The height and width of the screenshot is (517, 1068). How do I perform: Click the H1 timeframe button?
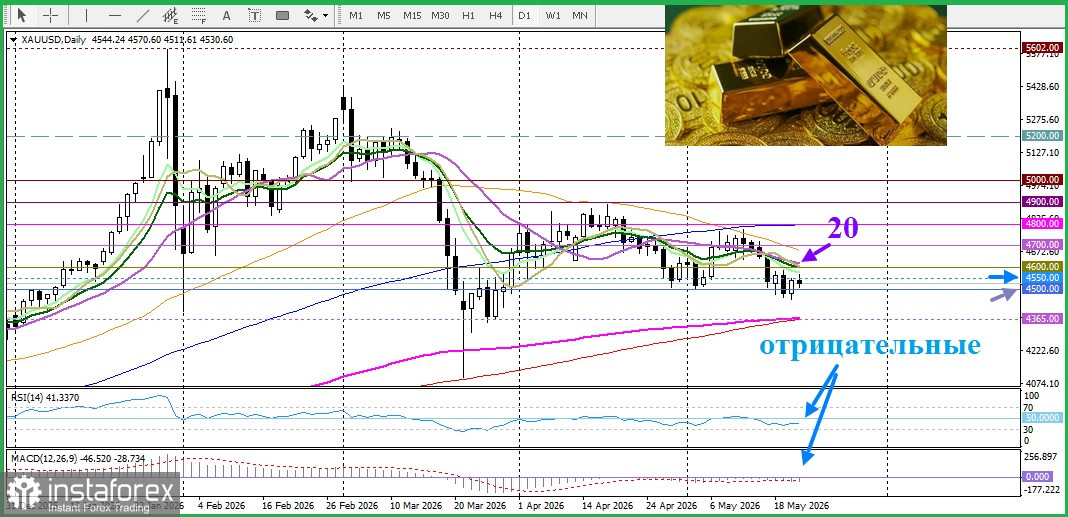tap(468, 15)
